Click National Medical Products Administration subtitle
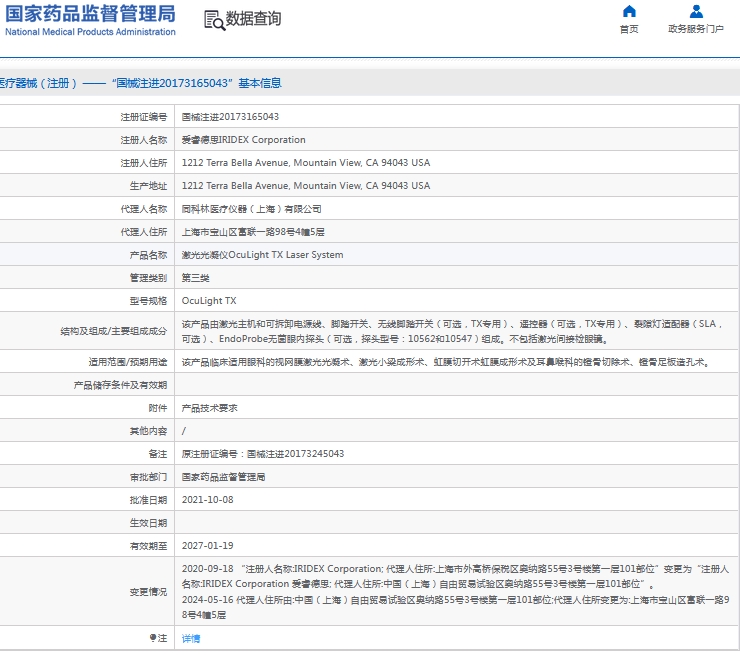 point(90,32)
